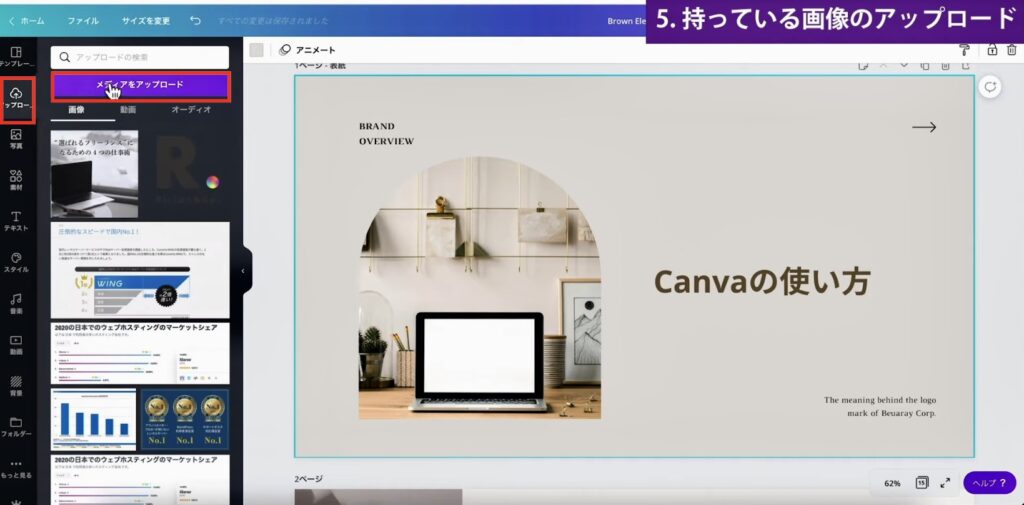Select the Canvaの使い方 heading on the canvas
This screenshot has height=505, width=1024.
click(762, 282)
